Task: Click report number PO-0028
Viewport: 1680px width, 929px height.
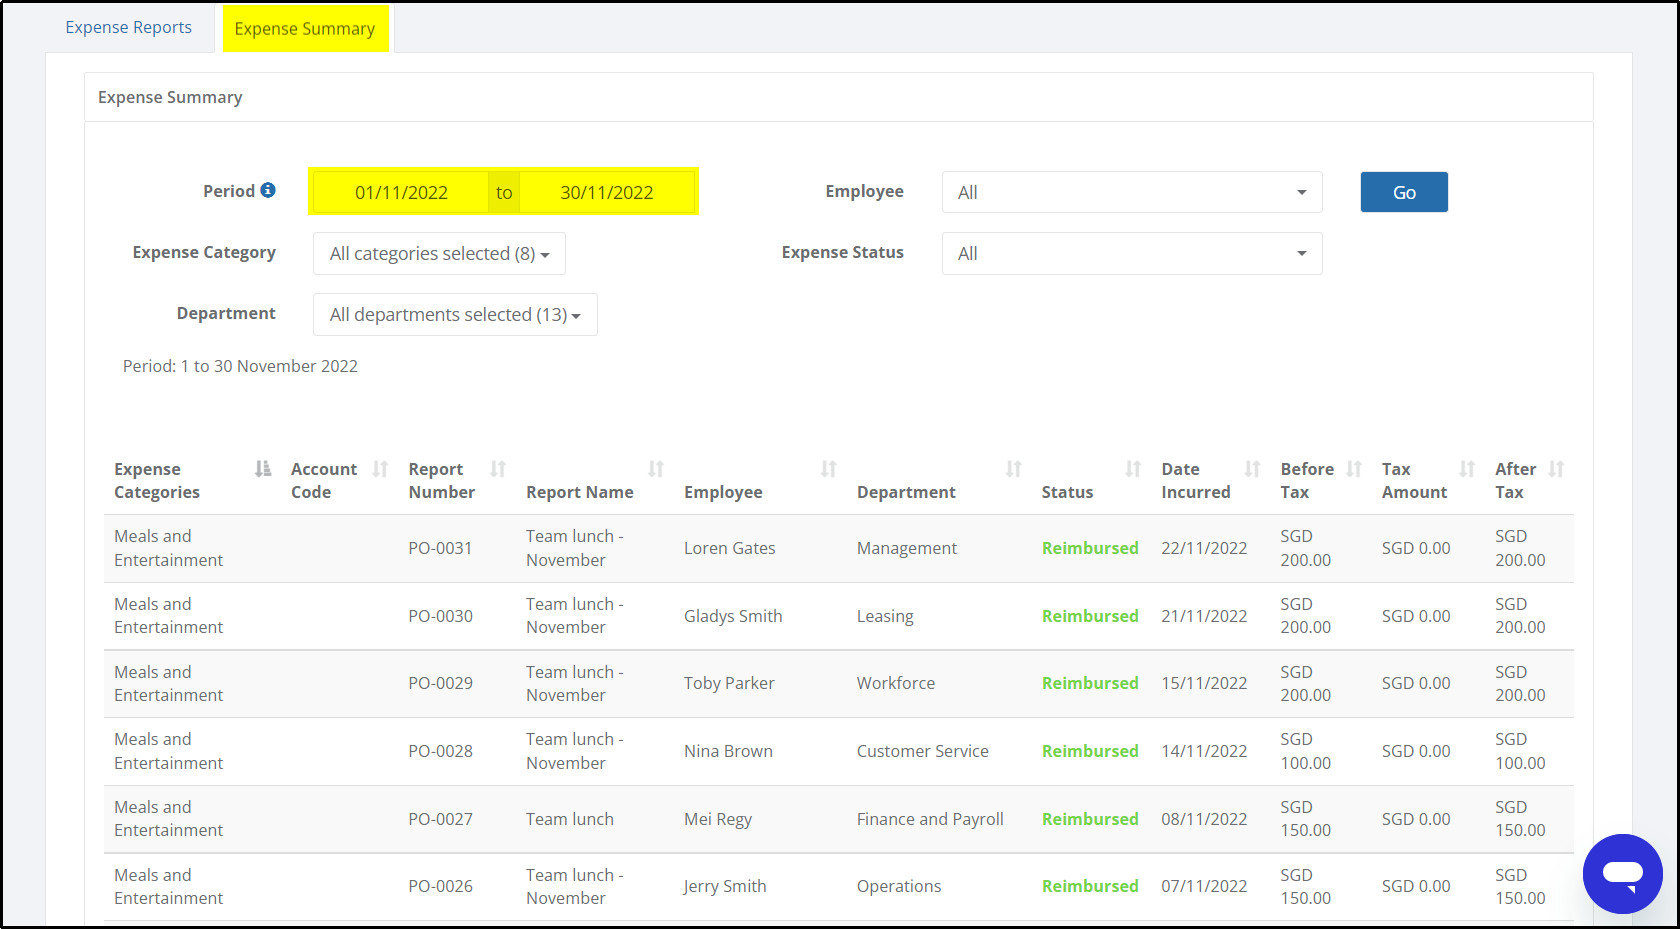Action: pyautogui.click(x=440, y=751)
